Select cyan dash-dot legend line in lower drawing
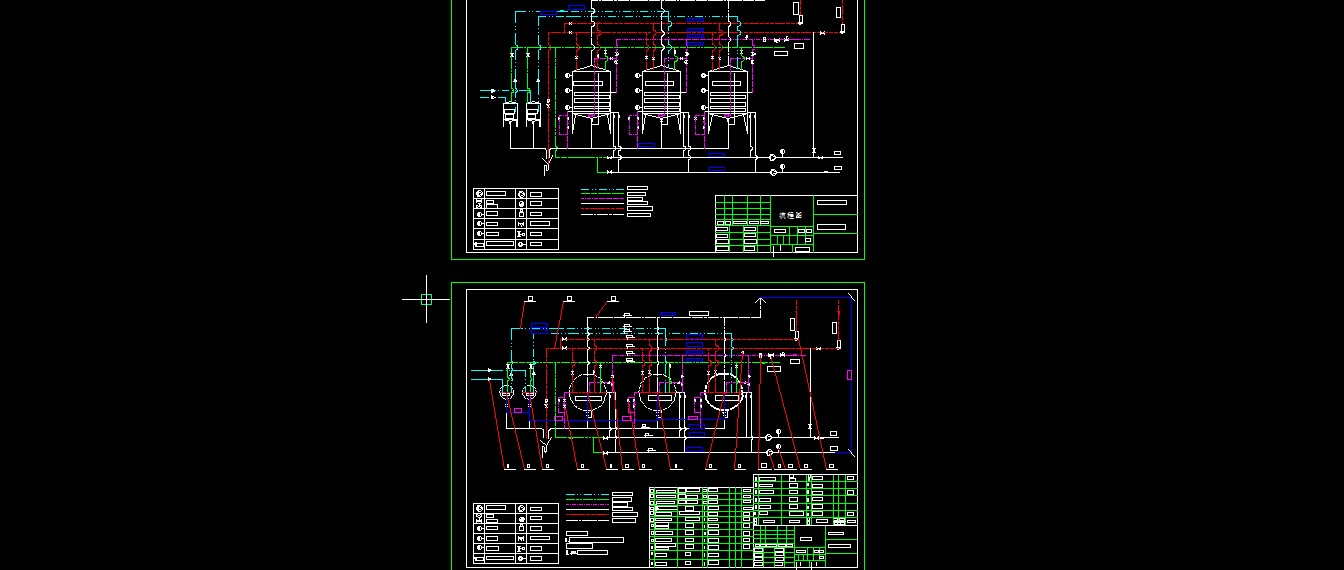This screenshot has width=1344, height=570. click(x=587, y=495)
